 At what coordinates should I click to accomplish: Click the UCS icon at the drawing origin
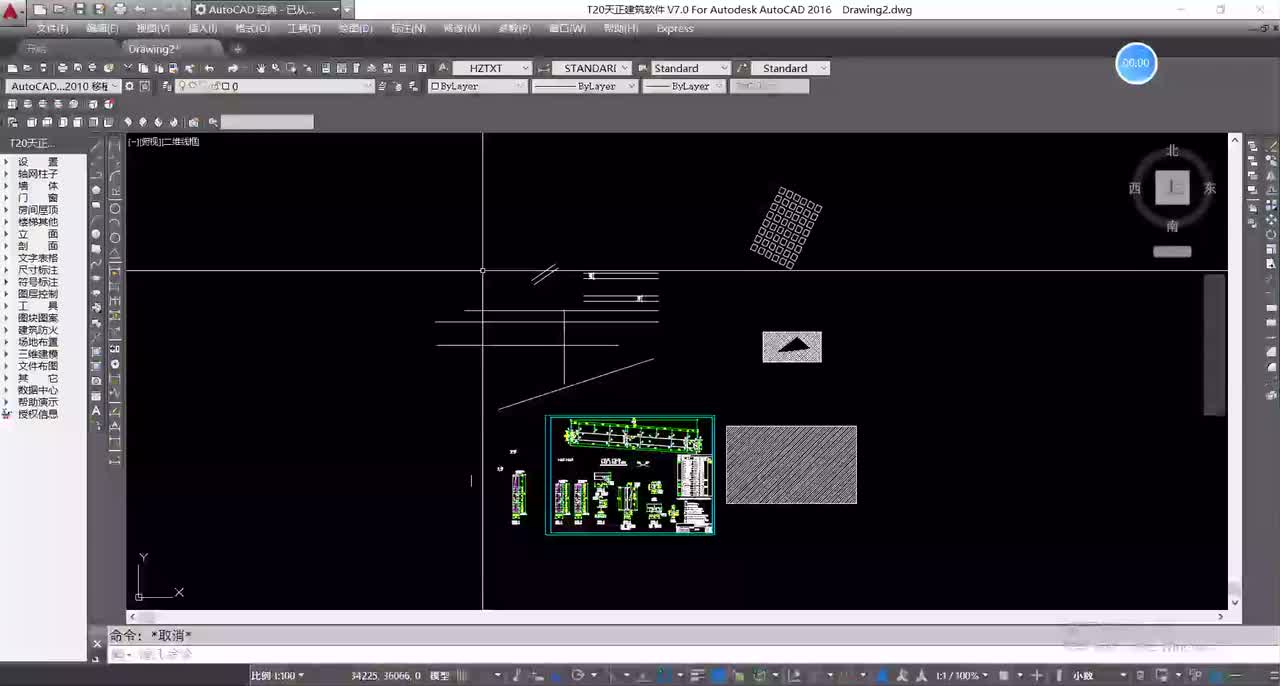click(x=158, y=579)
